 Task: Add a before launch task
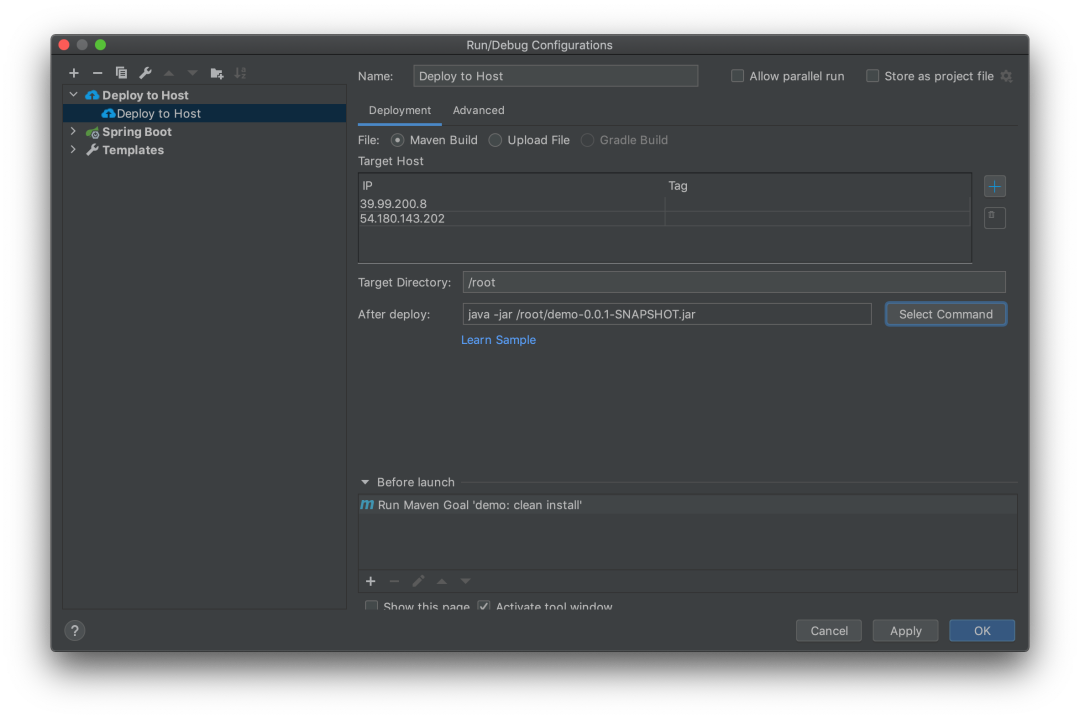point(370,581)
